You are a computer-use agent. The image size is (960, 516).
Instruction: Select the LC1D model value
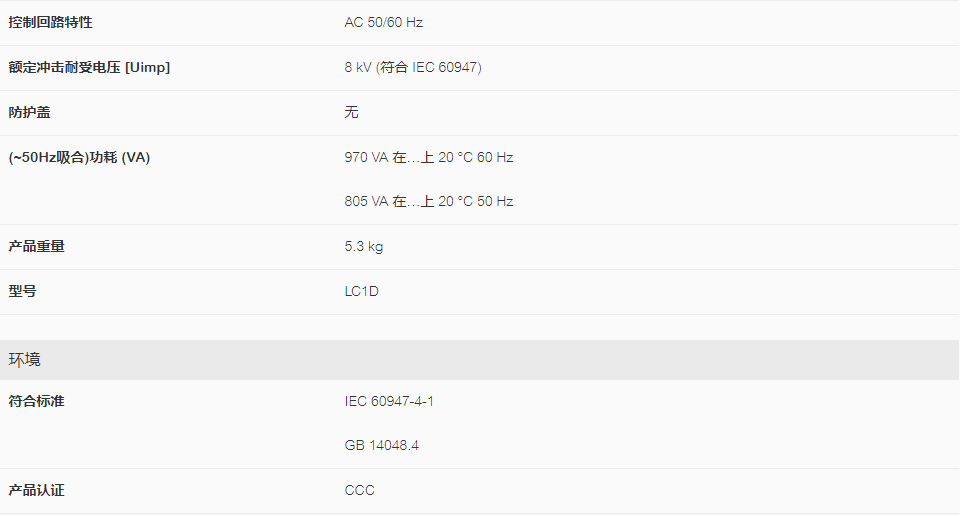[x=361, y=291]
